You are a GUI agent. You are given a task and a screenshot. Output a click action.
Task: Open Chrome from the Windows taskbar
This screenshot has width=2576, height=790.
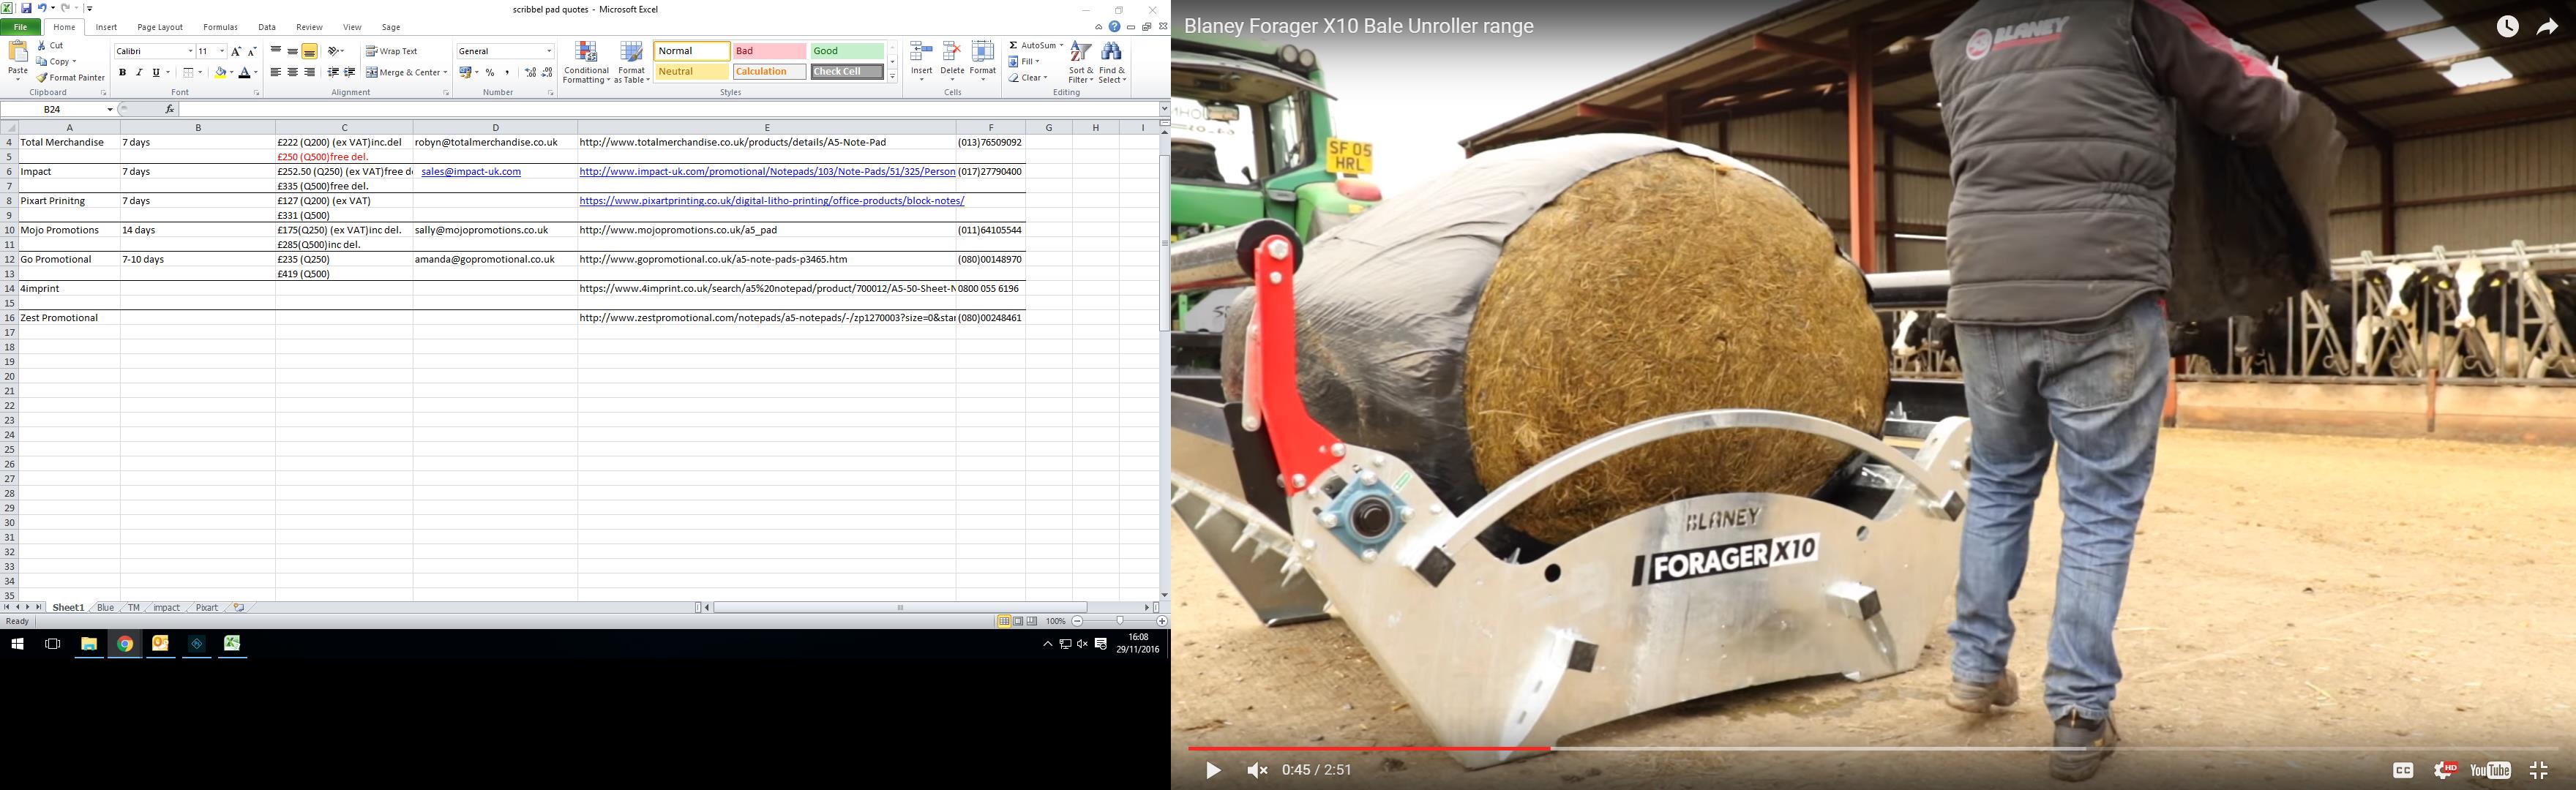(x=125, y=644)
